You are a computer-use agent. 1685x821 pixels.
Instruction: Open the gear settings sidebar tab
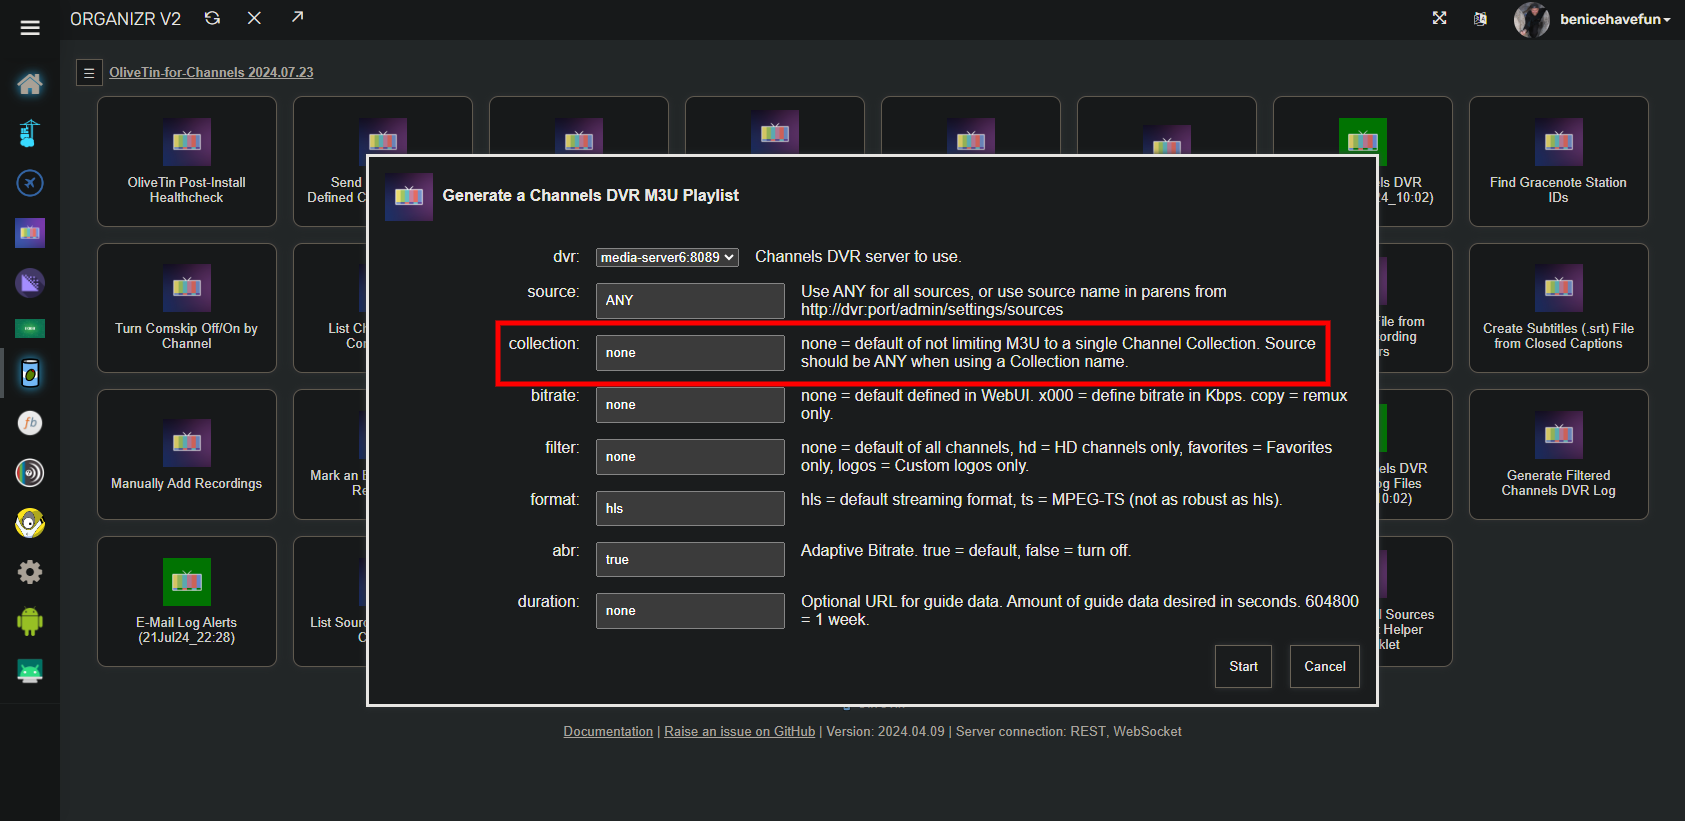coord(30,572)
